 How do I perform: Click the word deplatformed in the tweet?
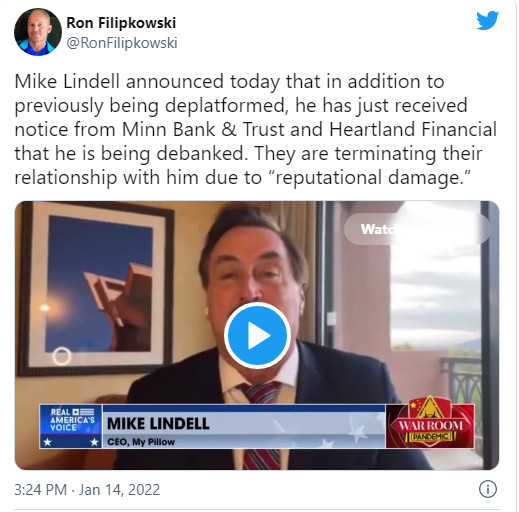pyautogui.click(x=227, y=106)
